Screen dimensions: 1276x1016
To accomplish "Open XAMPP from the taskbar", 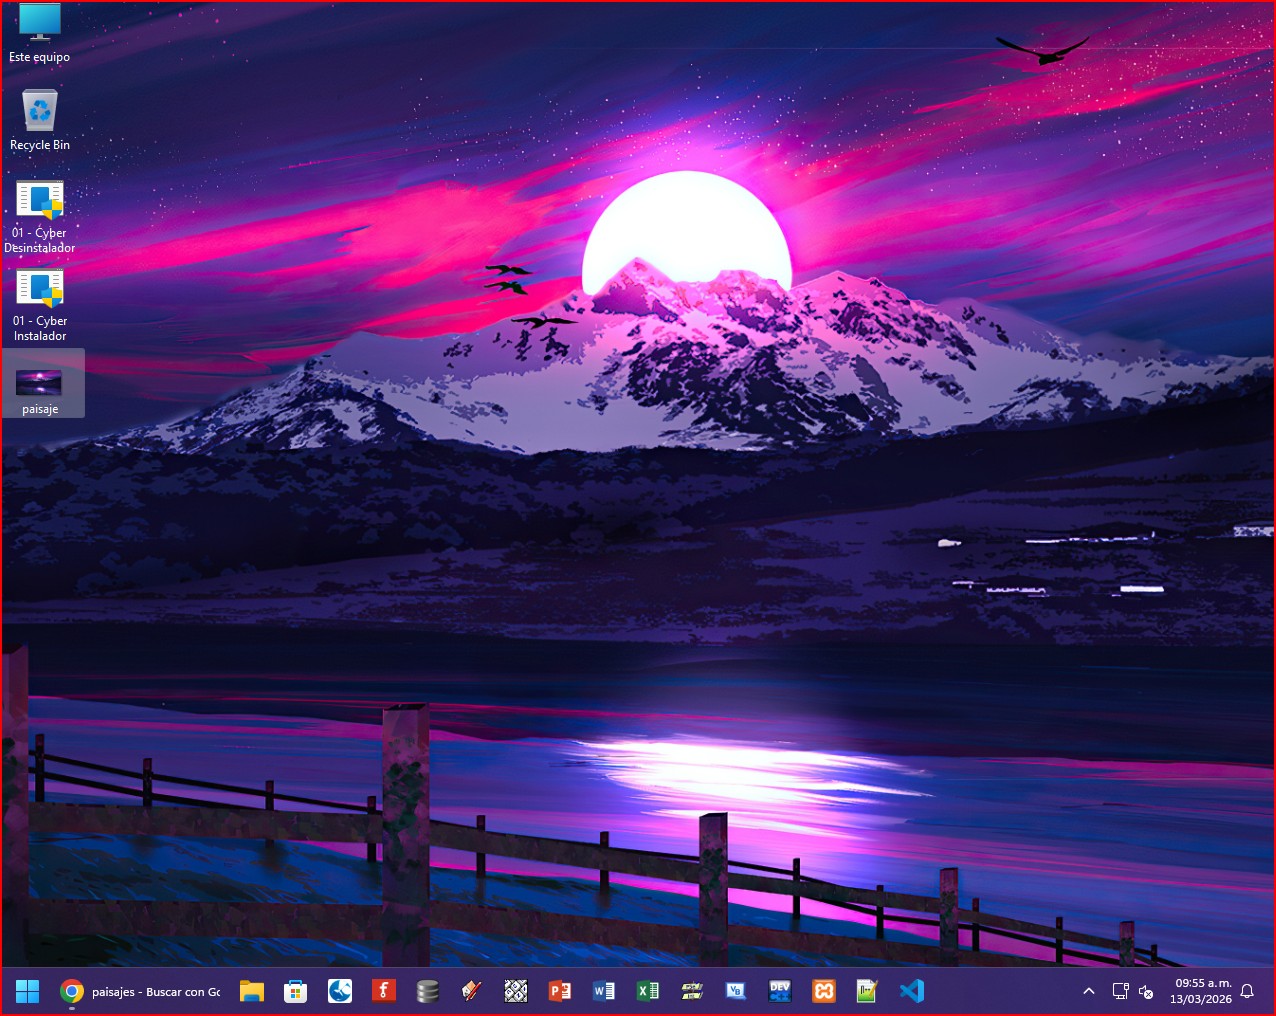I will (824, 991).
